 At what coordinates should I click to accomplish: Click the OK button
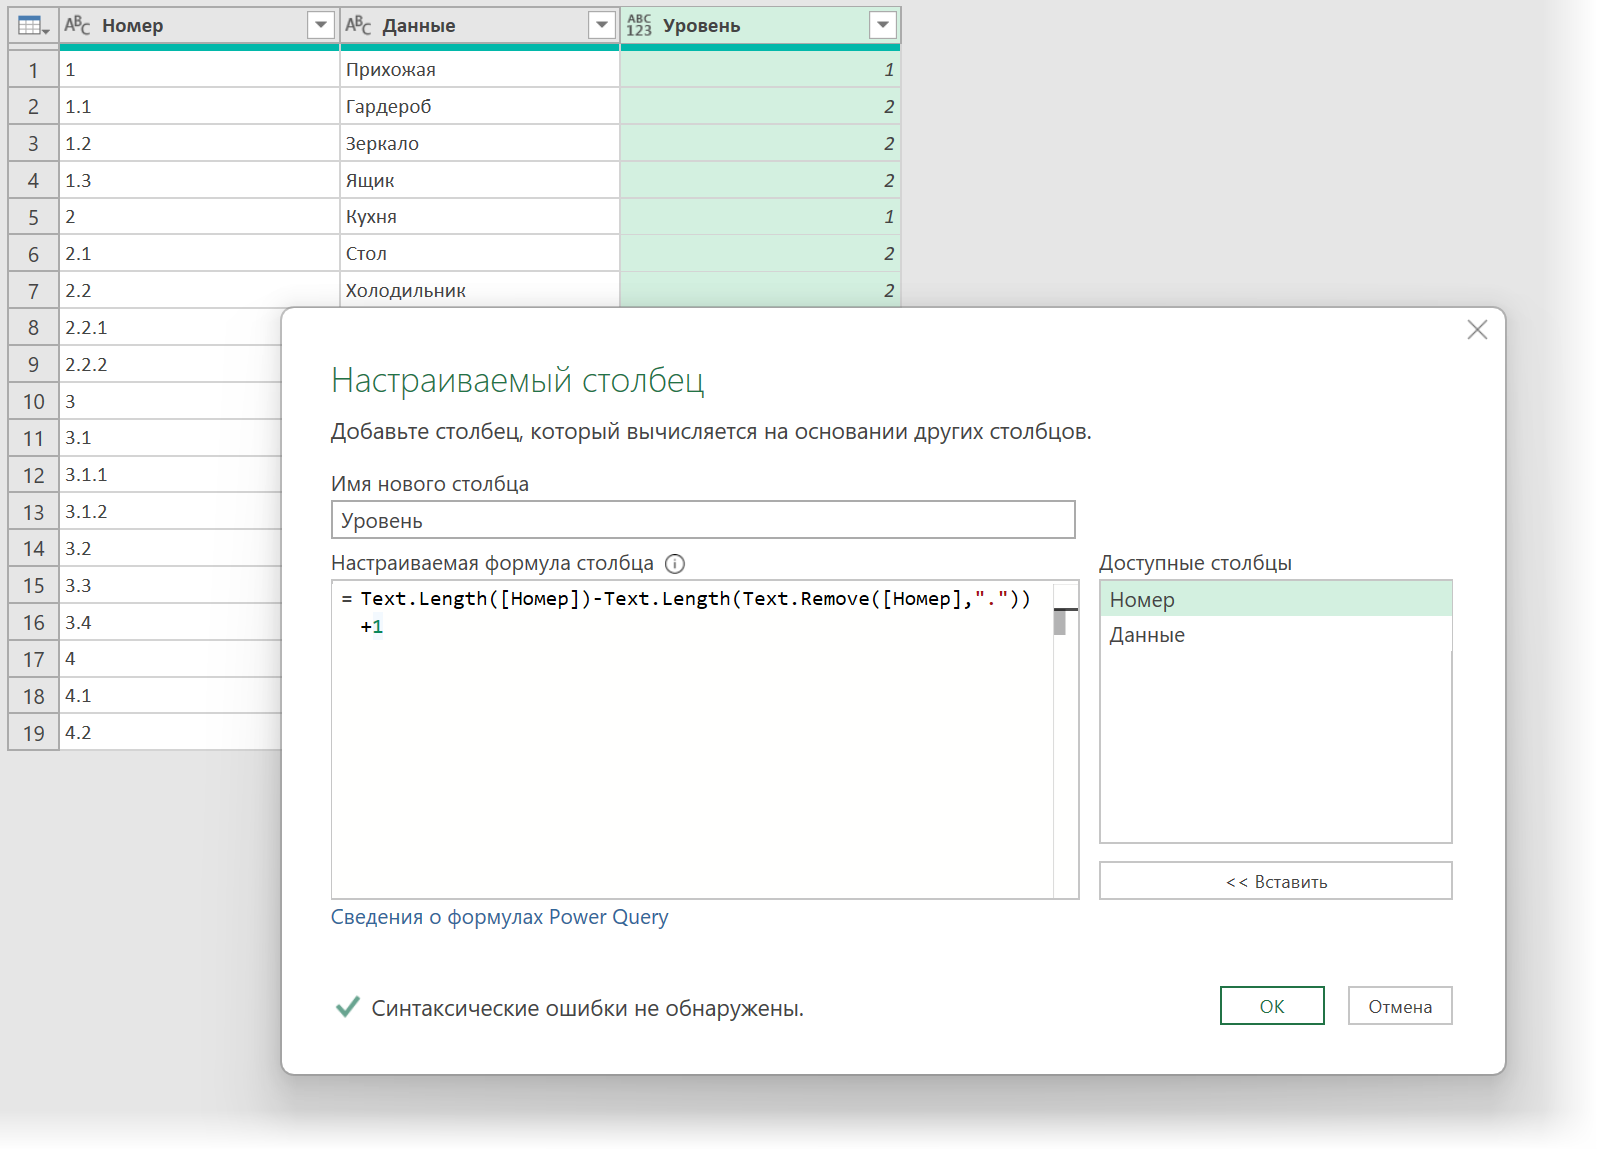pos(1272,1006)
